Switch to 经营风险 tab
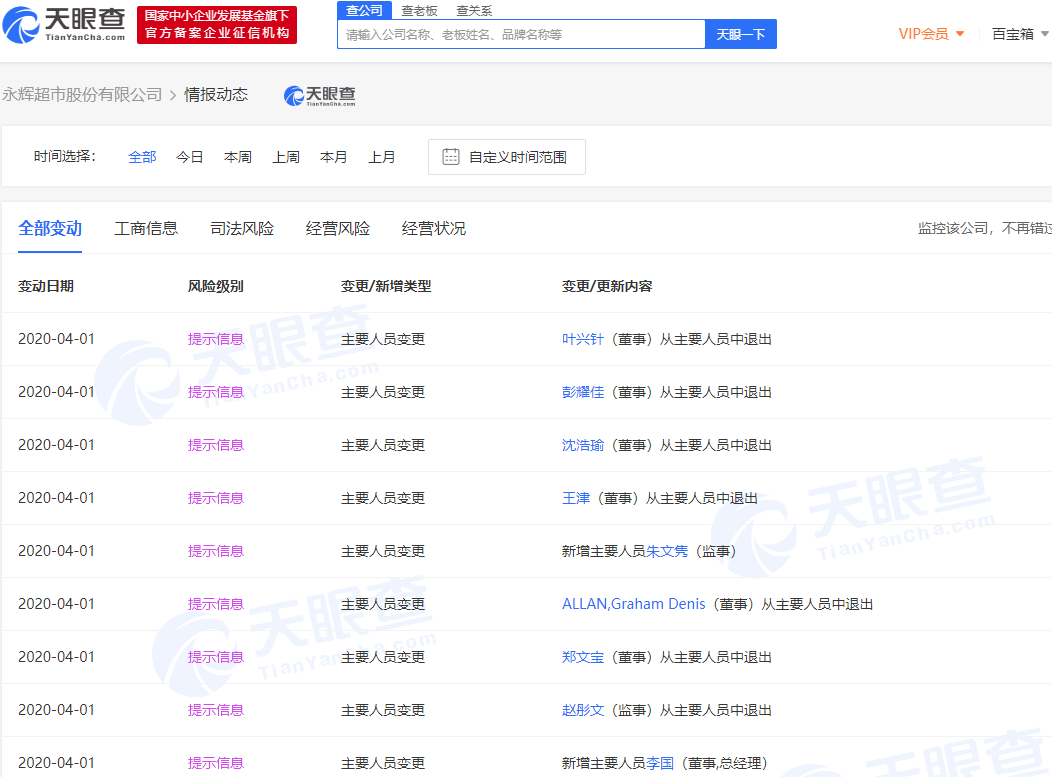The width and height of the screenshot is (1052, 777). pos(337,228)
